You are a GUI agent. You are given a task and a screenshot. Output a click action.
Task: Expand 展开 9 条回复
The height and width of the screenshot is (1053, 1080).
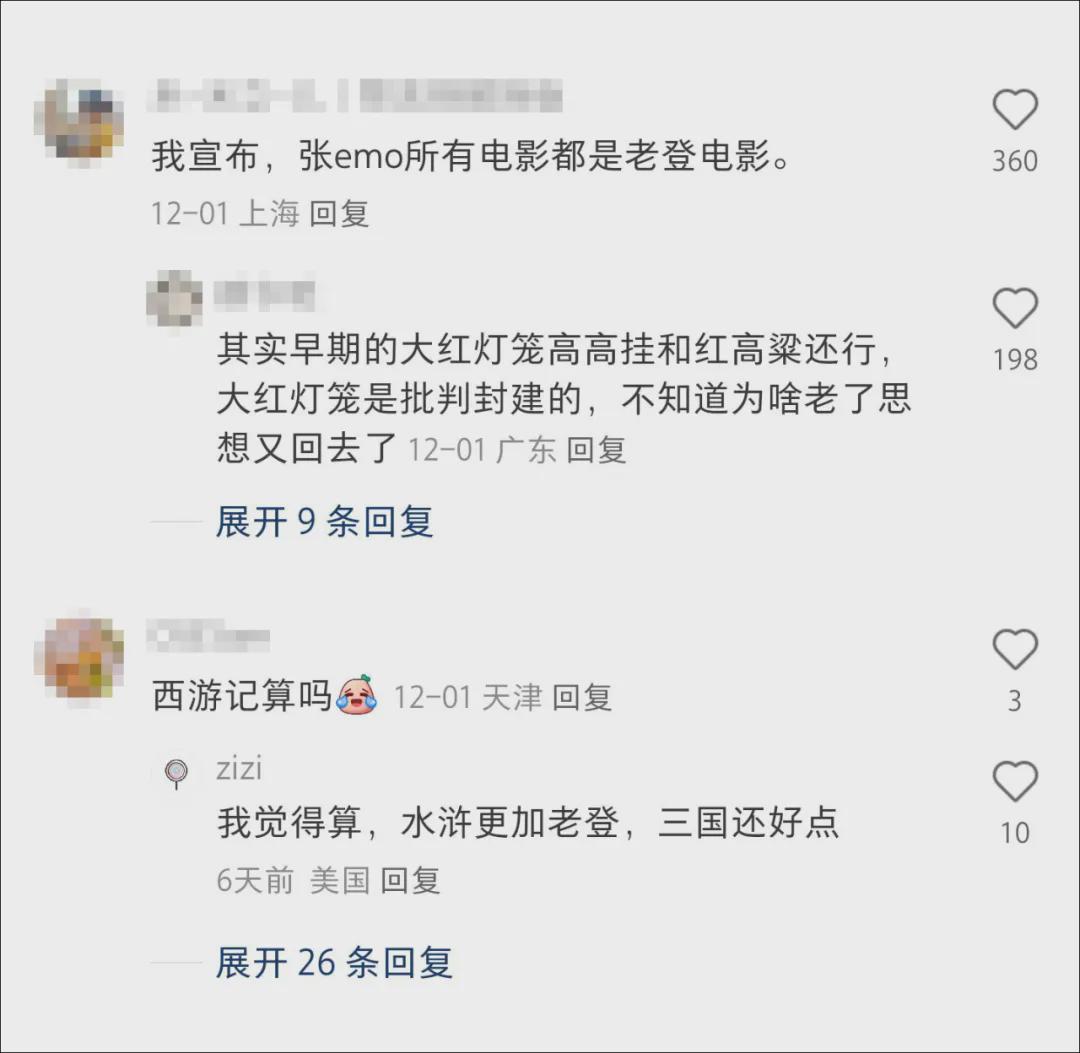coord(324,521)
